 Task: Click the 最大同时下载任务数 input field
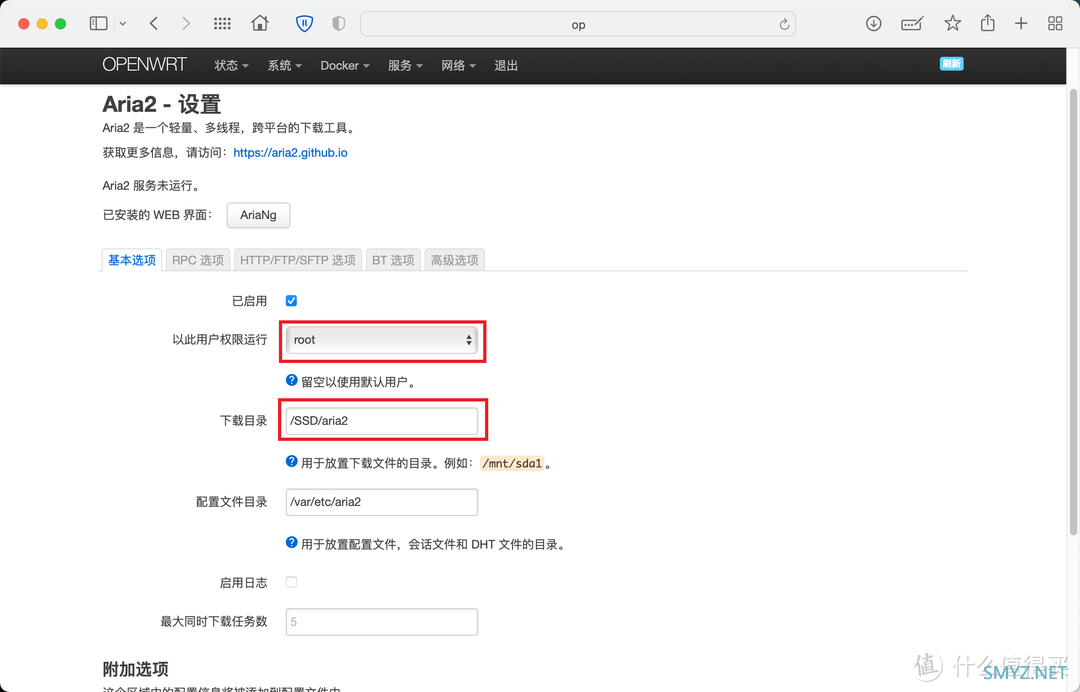(x=382, y=622)
